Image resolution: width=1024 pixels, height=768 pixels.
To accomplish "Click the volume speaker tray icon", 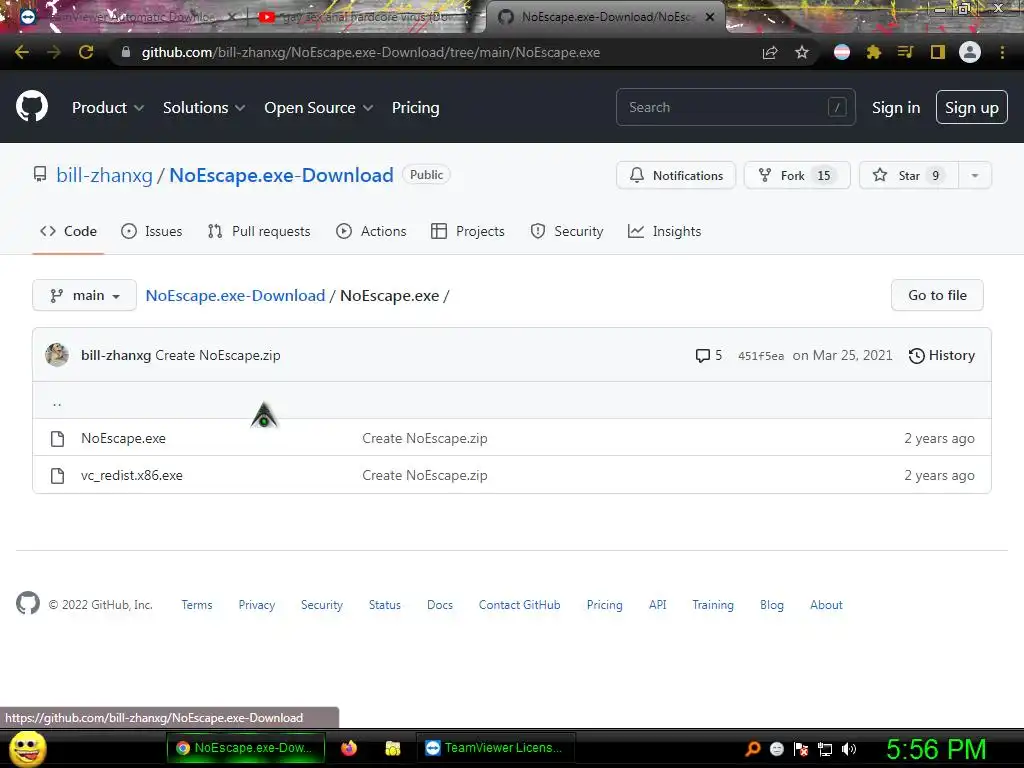I will point(848,749).
